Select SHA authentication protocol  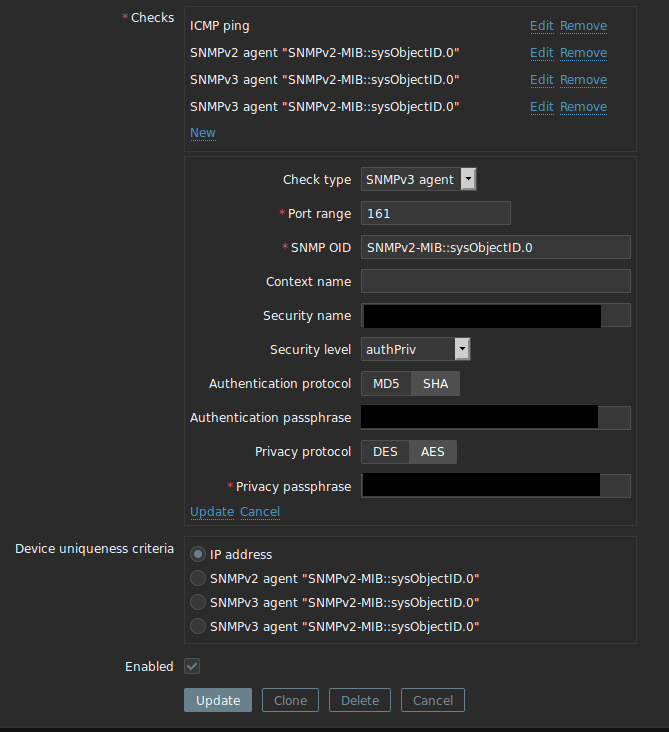click(436, 384)
